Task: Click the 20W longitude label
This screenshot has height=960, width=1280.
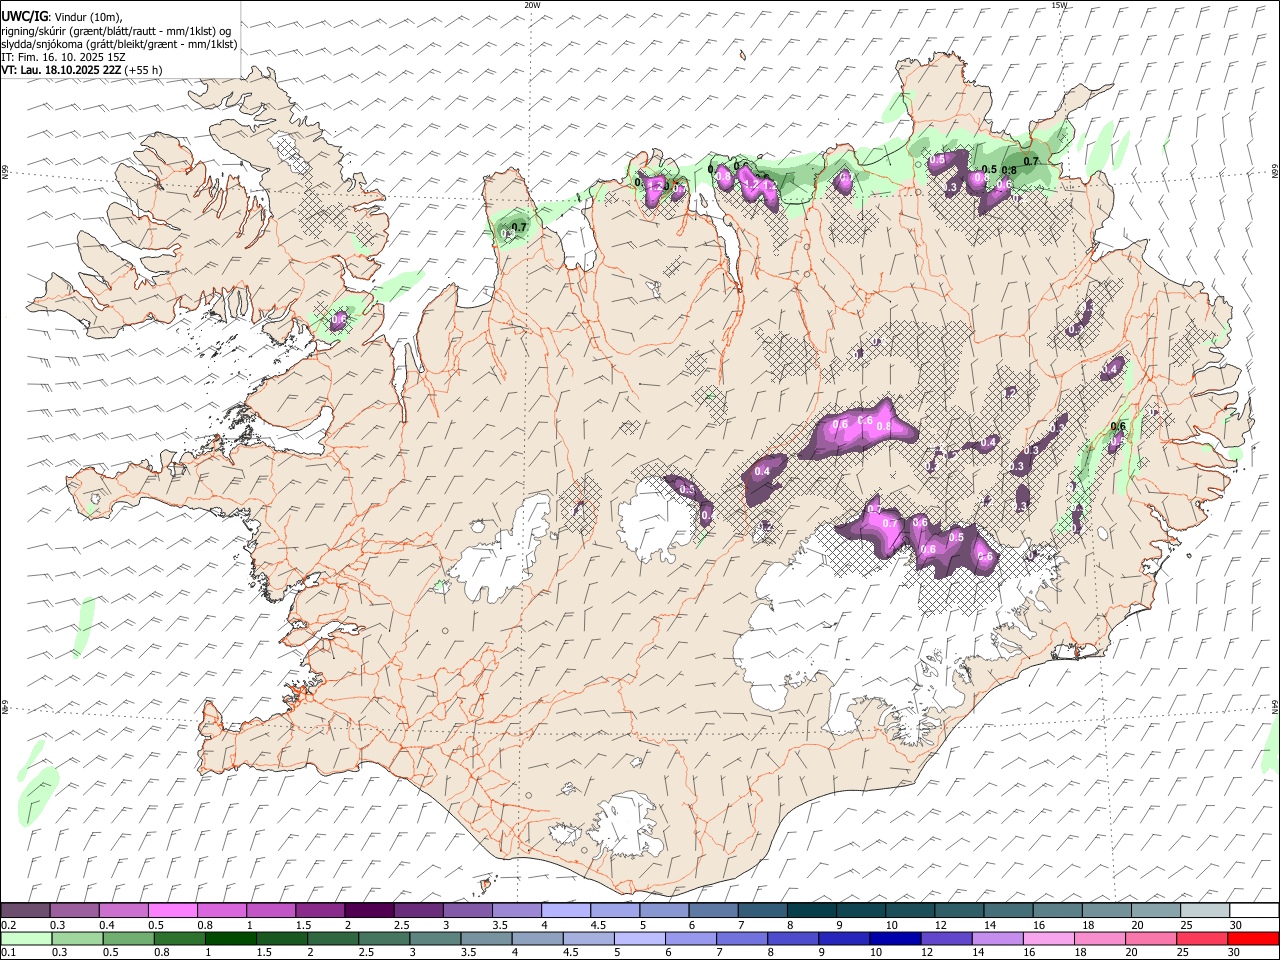Action: click(x=532, y=5)
